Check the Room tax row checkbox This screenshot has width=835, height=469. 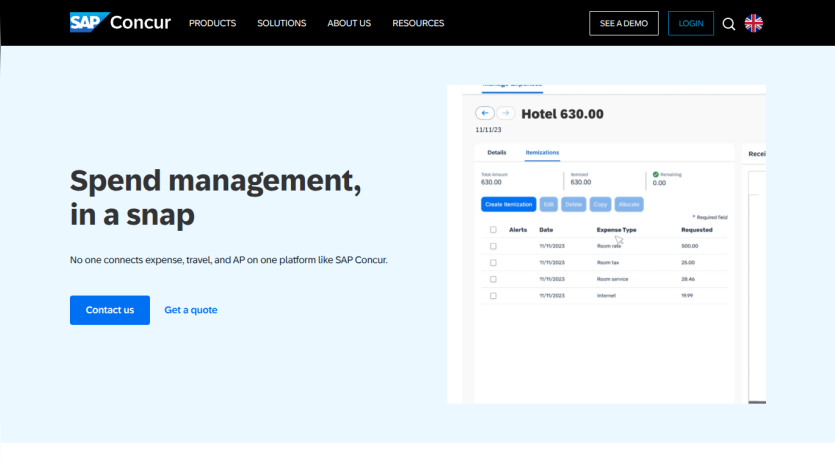tap(493, 263)
